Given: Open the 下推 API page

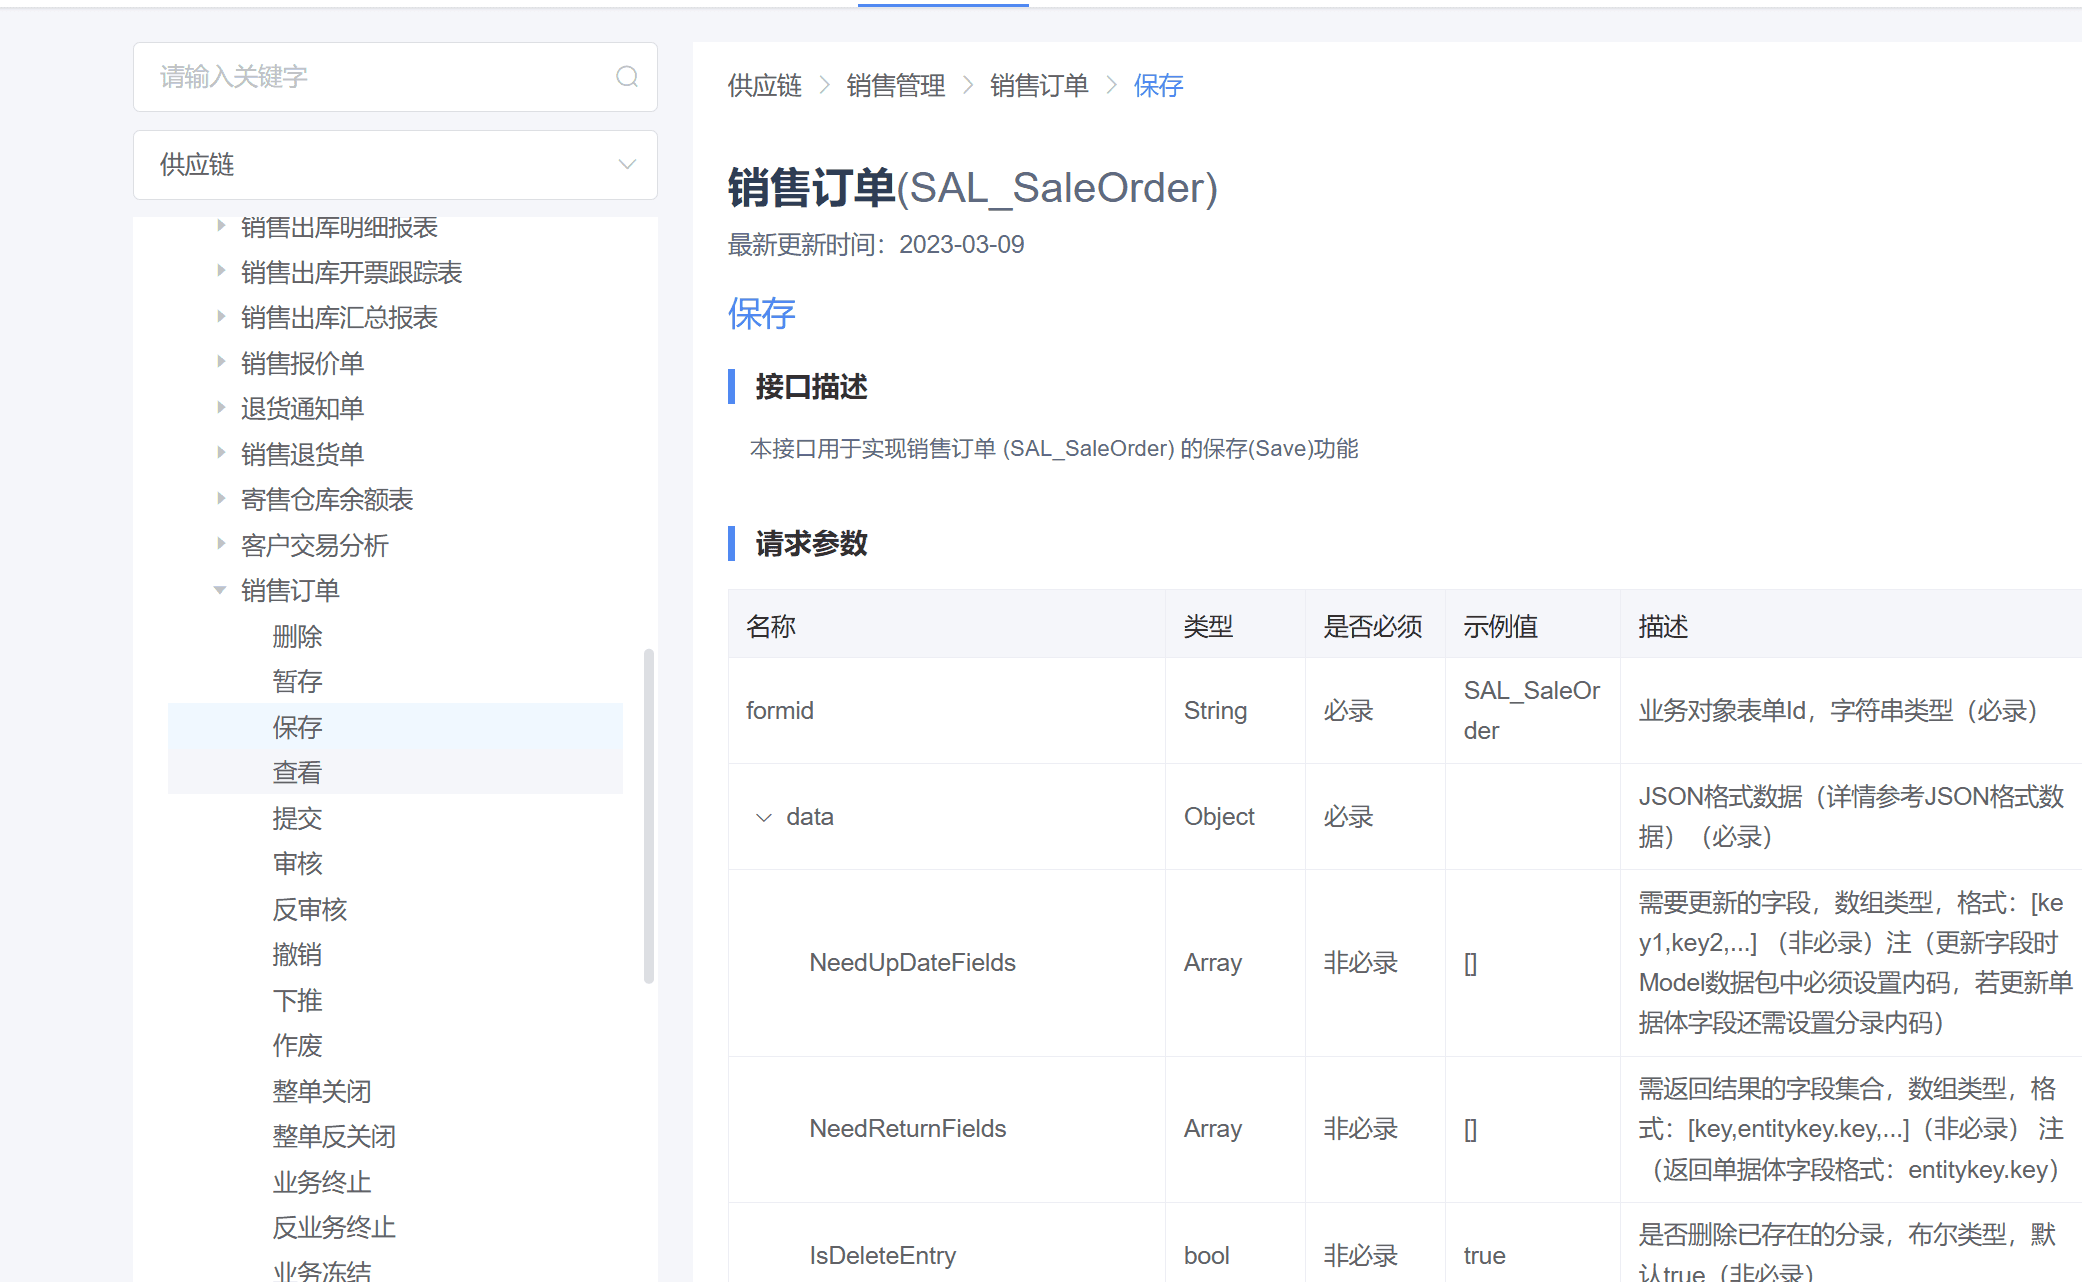Looking at the screenshot, I should 297,1000.
